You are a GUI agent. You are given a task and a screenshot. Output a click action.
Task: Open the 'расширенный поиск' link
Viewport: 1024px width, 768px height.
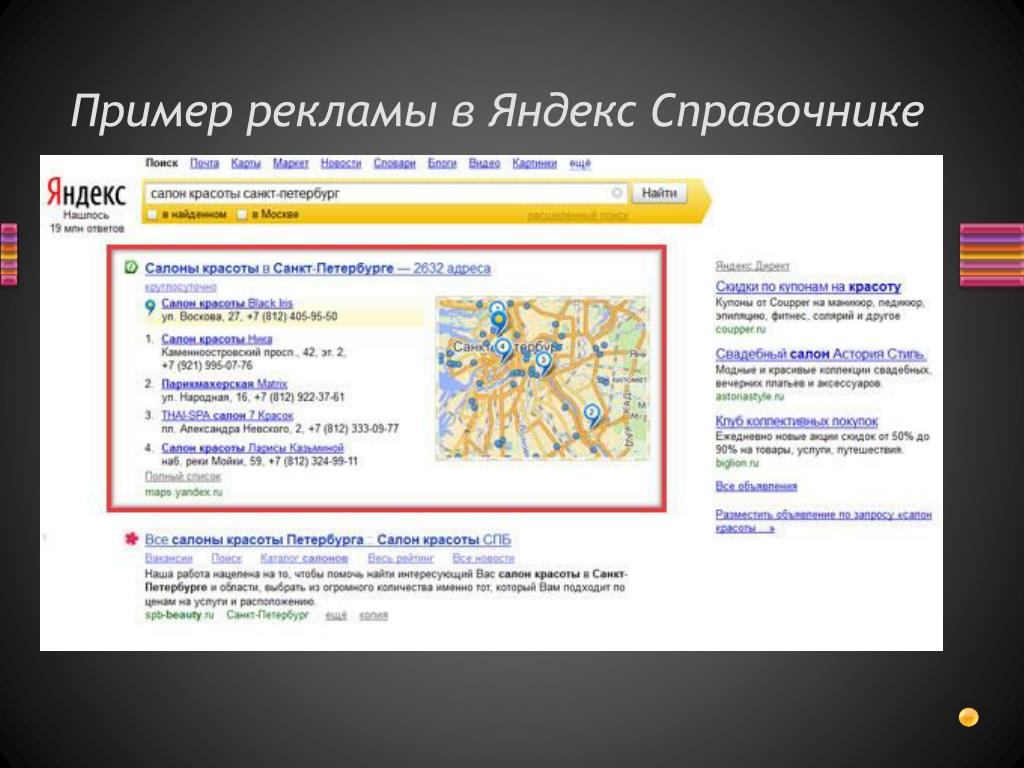(x=577, y=215)
